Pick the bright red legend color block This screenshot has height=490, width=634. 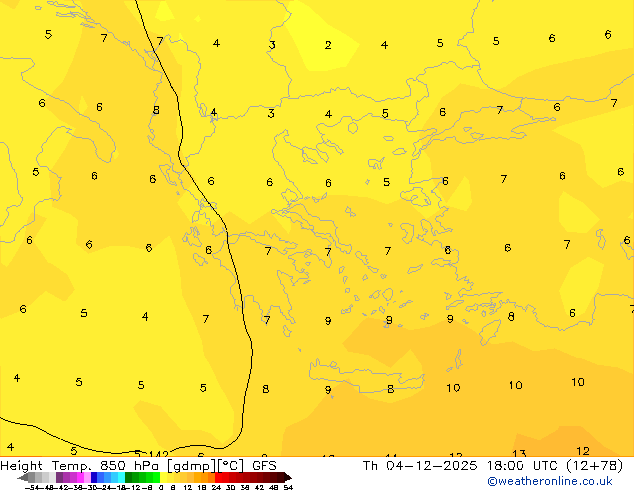pos(219,477)
